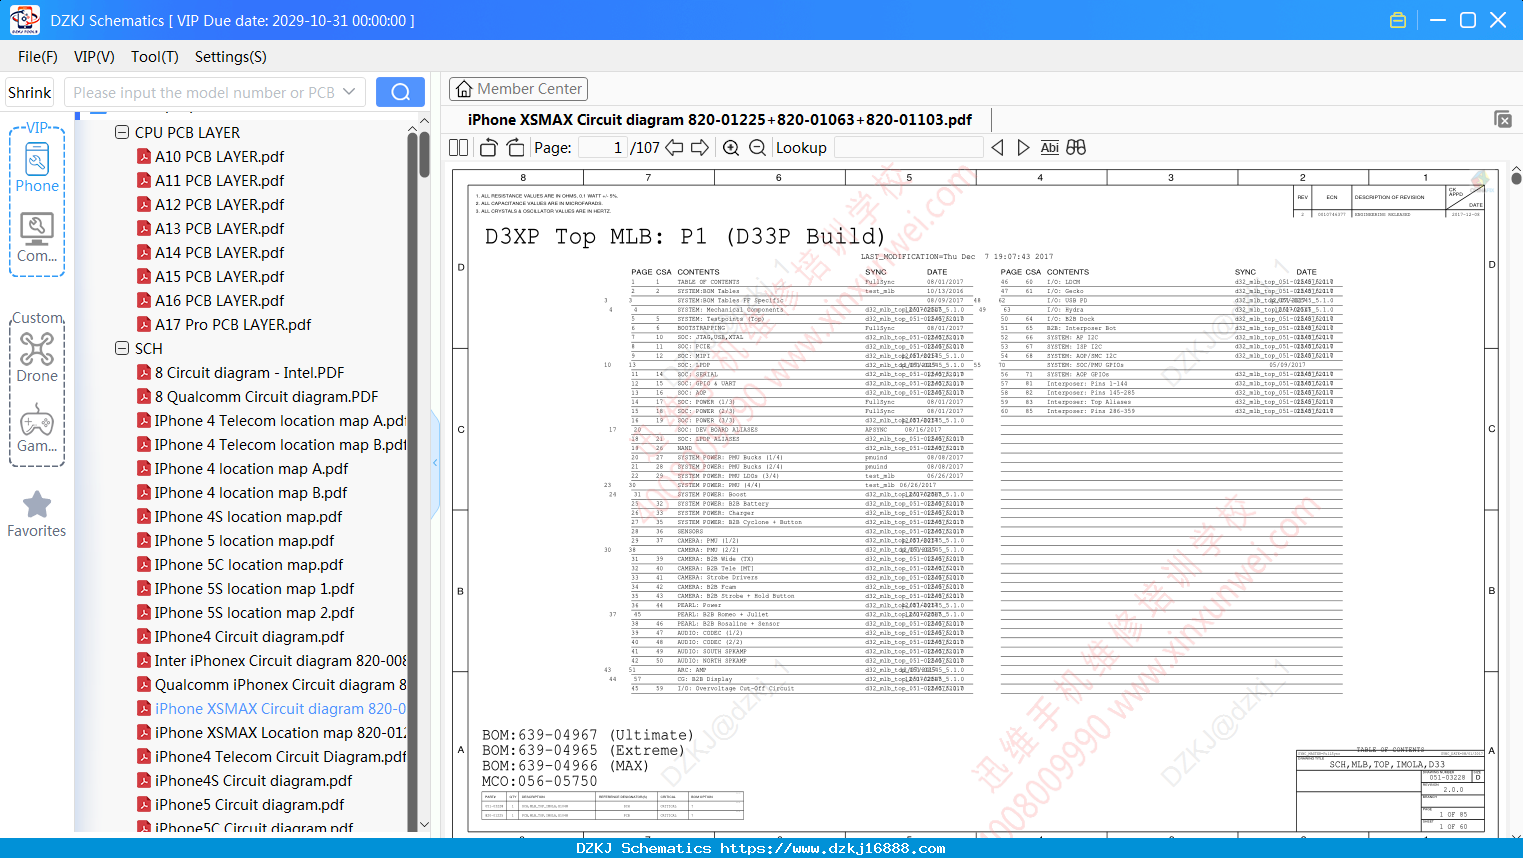Click the page number input box
Viewport: 1523px width, 858px height.
tap(603, 147)
